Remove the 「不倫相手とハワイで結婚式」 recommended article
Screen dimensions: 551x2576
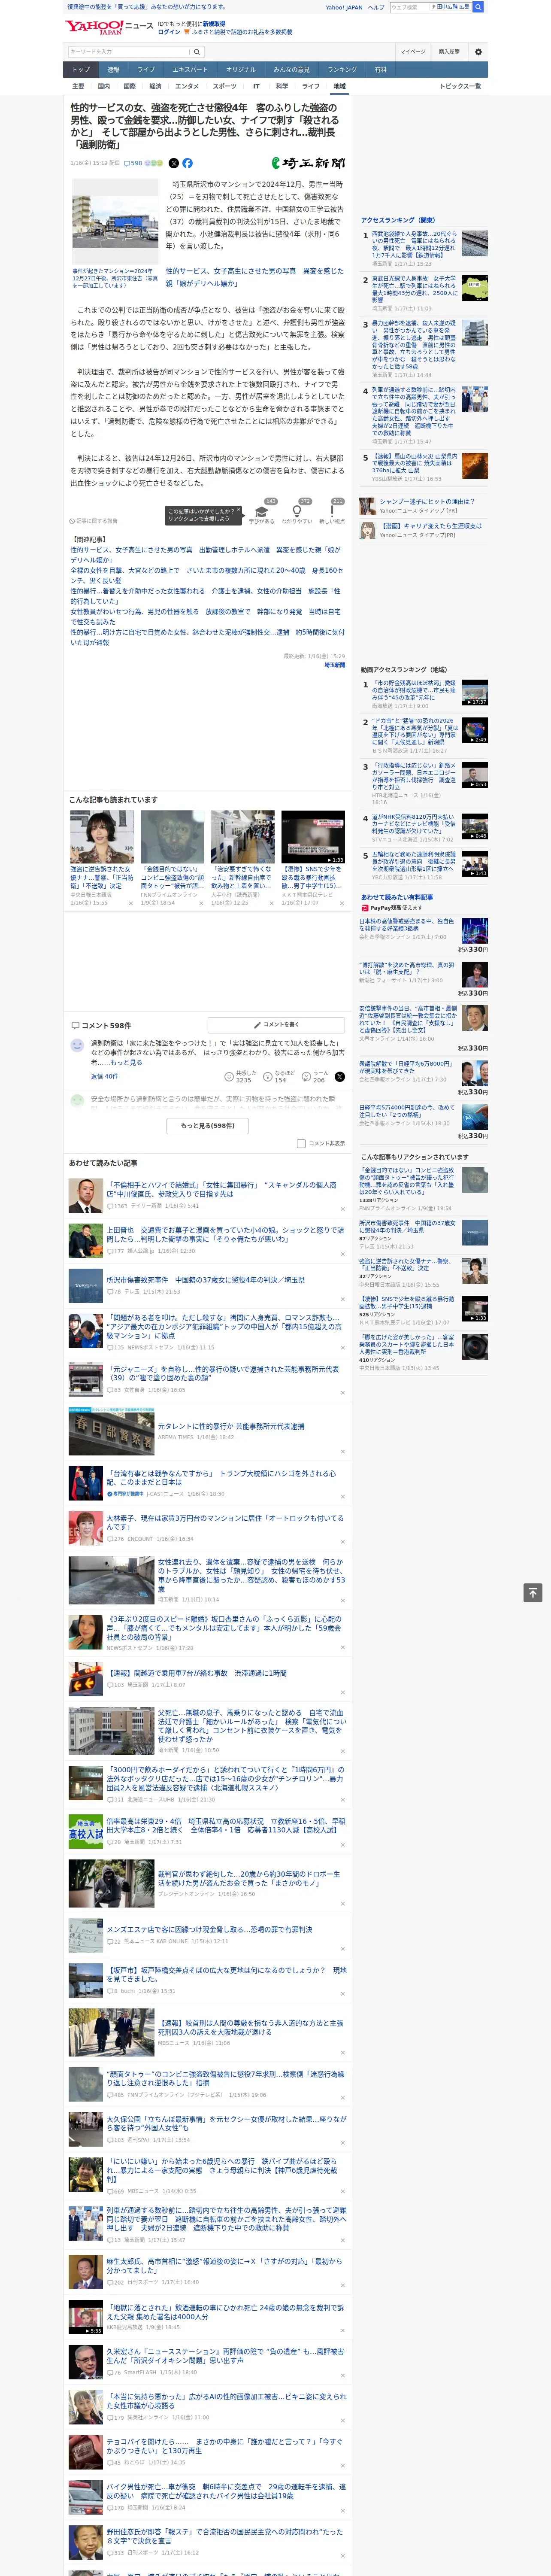pyautogui.click(x=342, y=1208)
